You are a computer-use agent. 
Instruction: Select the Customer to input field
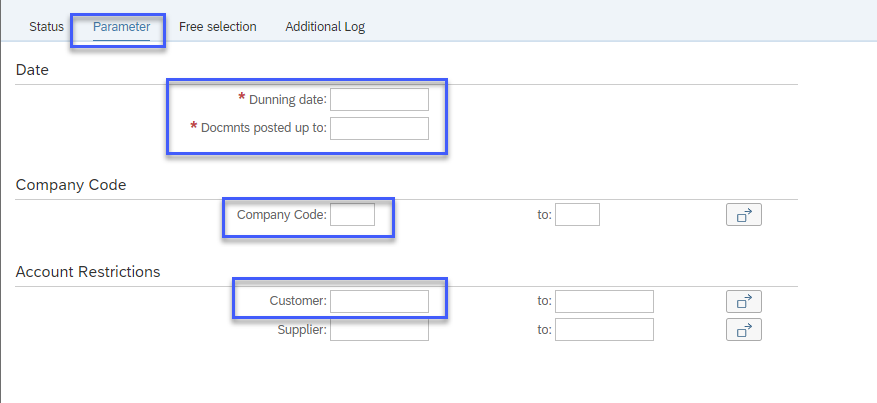click(x=604, y=301)
